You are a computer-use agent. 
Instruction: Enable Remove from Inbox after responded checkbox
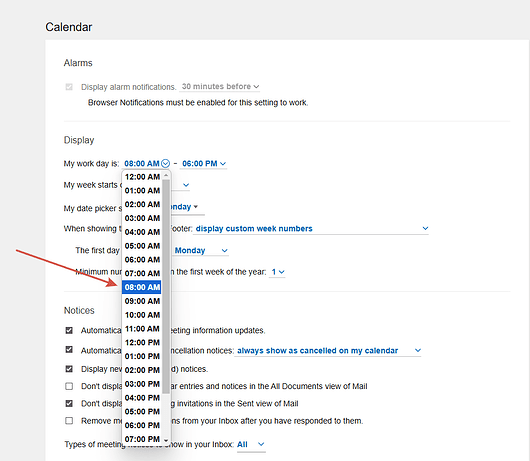pyautogui.click(x=69, y=421)
